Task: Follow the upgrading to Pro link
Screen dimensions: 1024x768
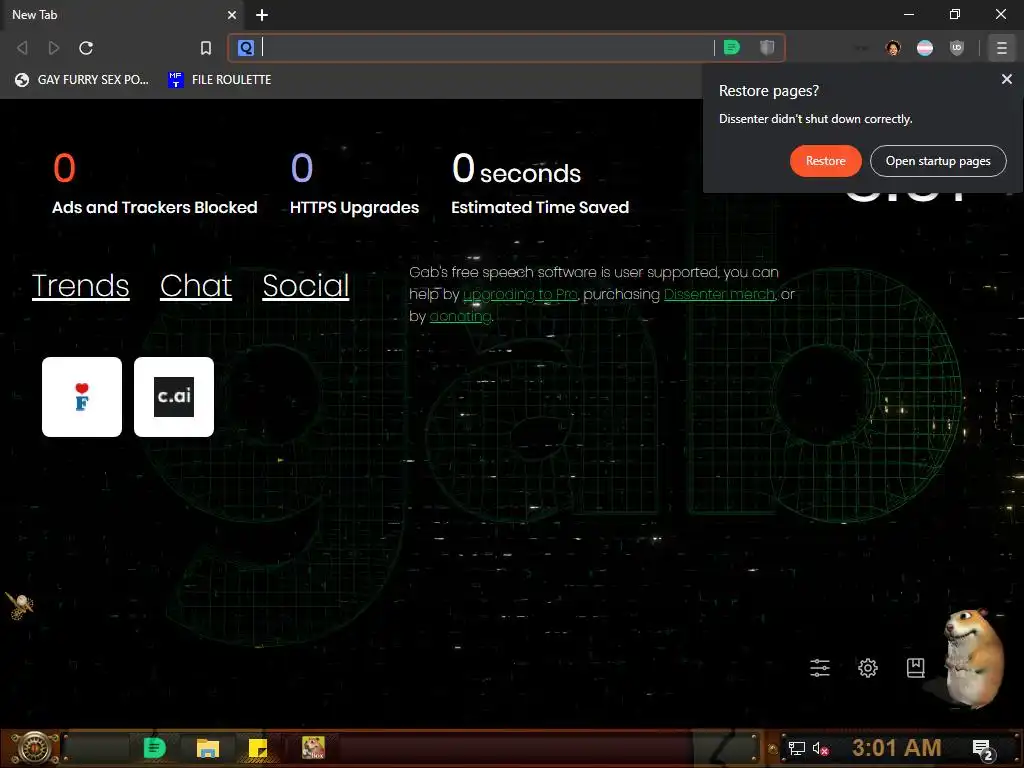Action: pos(520,295)
